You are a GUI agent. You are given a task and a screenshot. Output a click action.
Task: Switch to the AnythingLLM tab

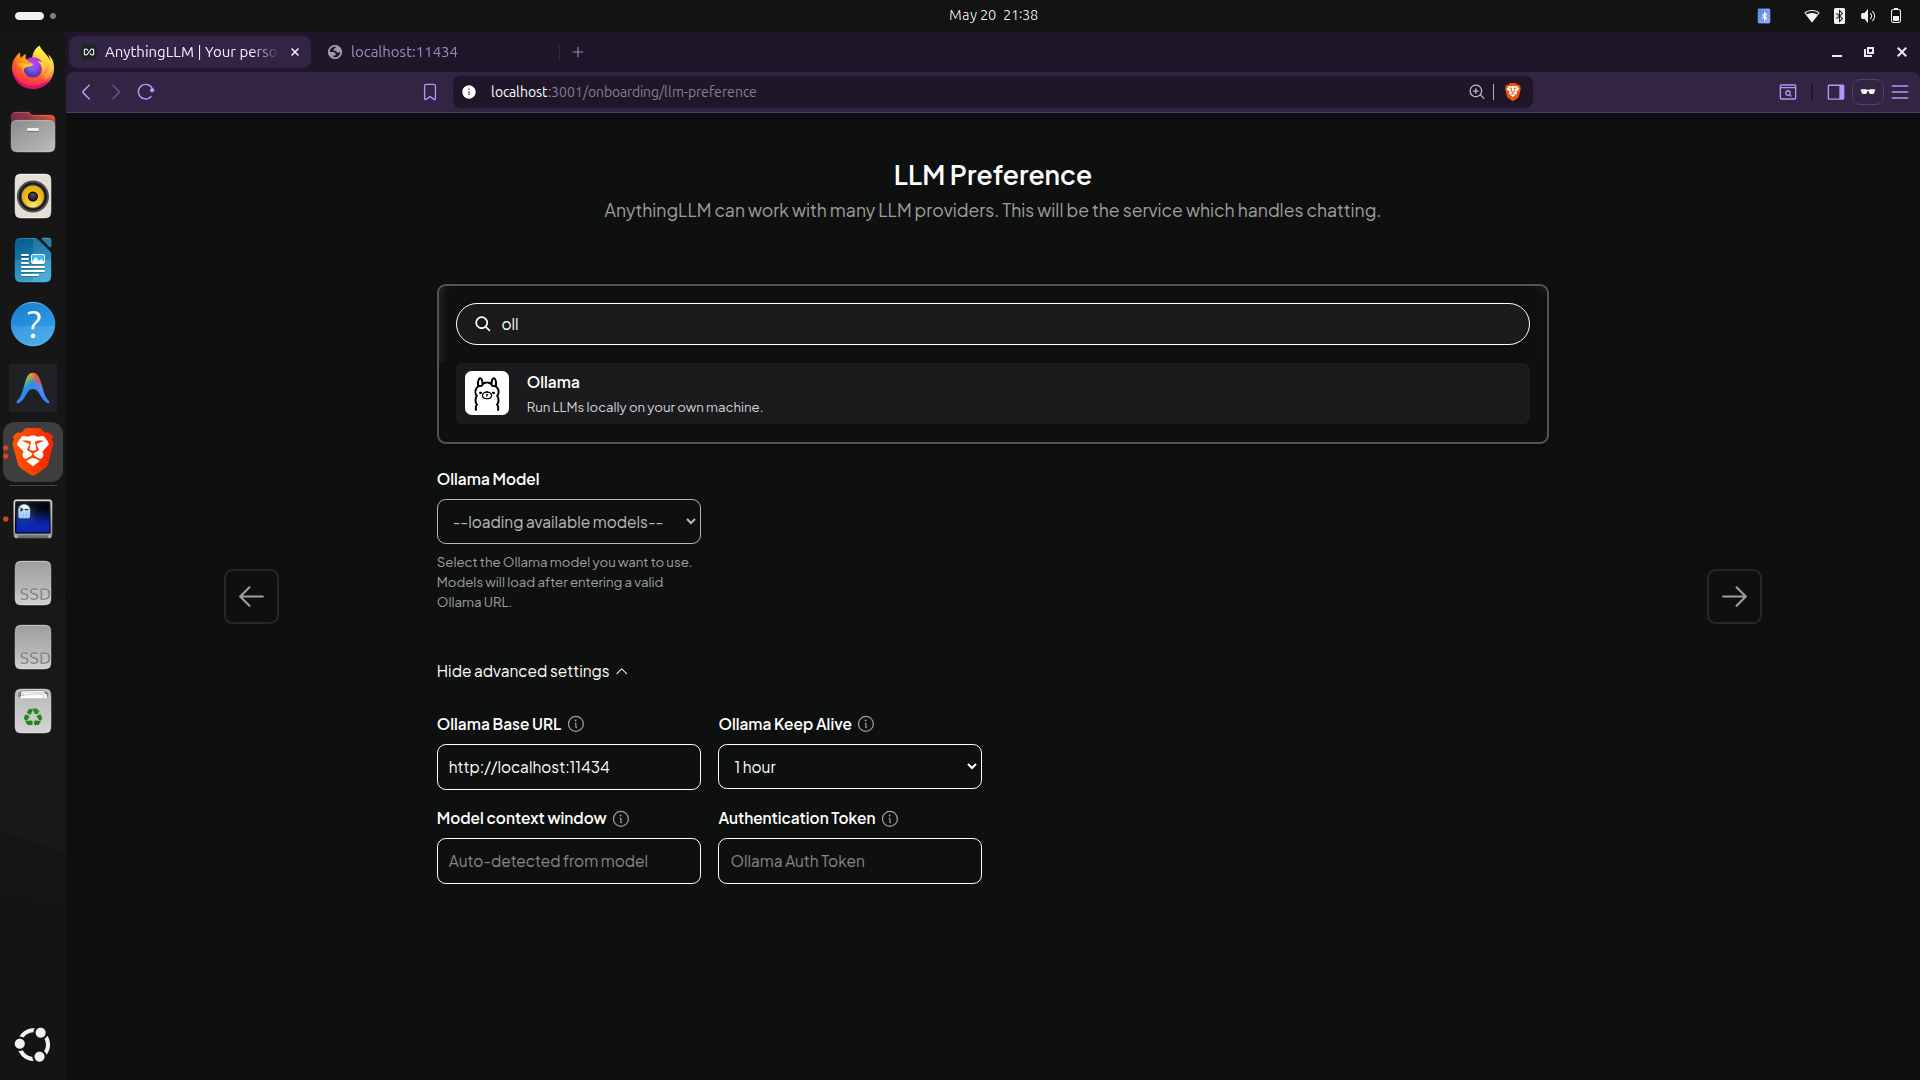click(190, 52)
